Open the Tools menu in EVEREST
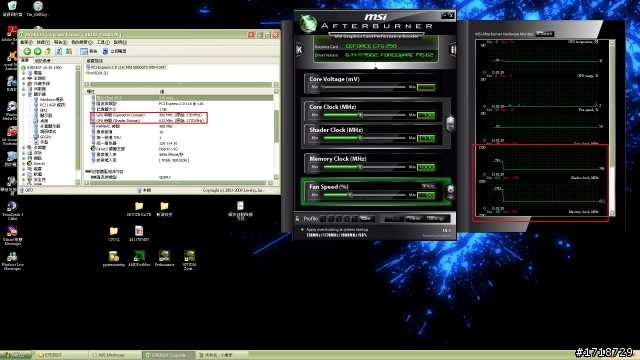This screenshot has width=640, height=360. point(103,42)
